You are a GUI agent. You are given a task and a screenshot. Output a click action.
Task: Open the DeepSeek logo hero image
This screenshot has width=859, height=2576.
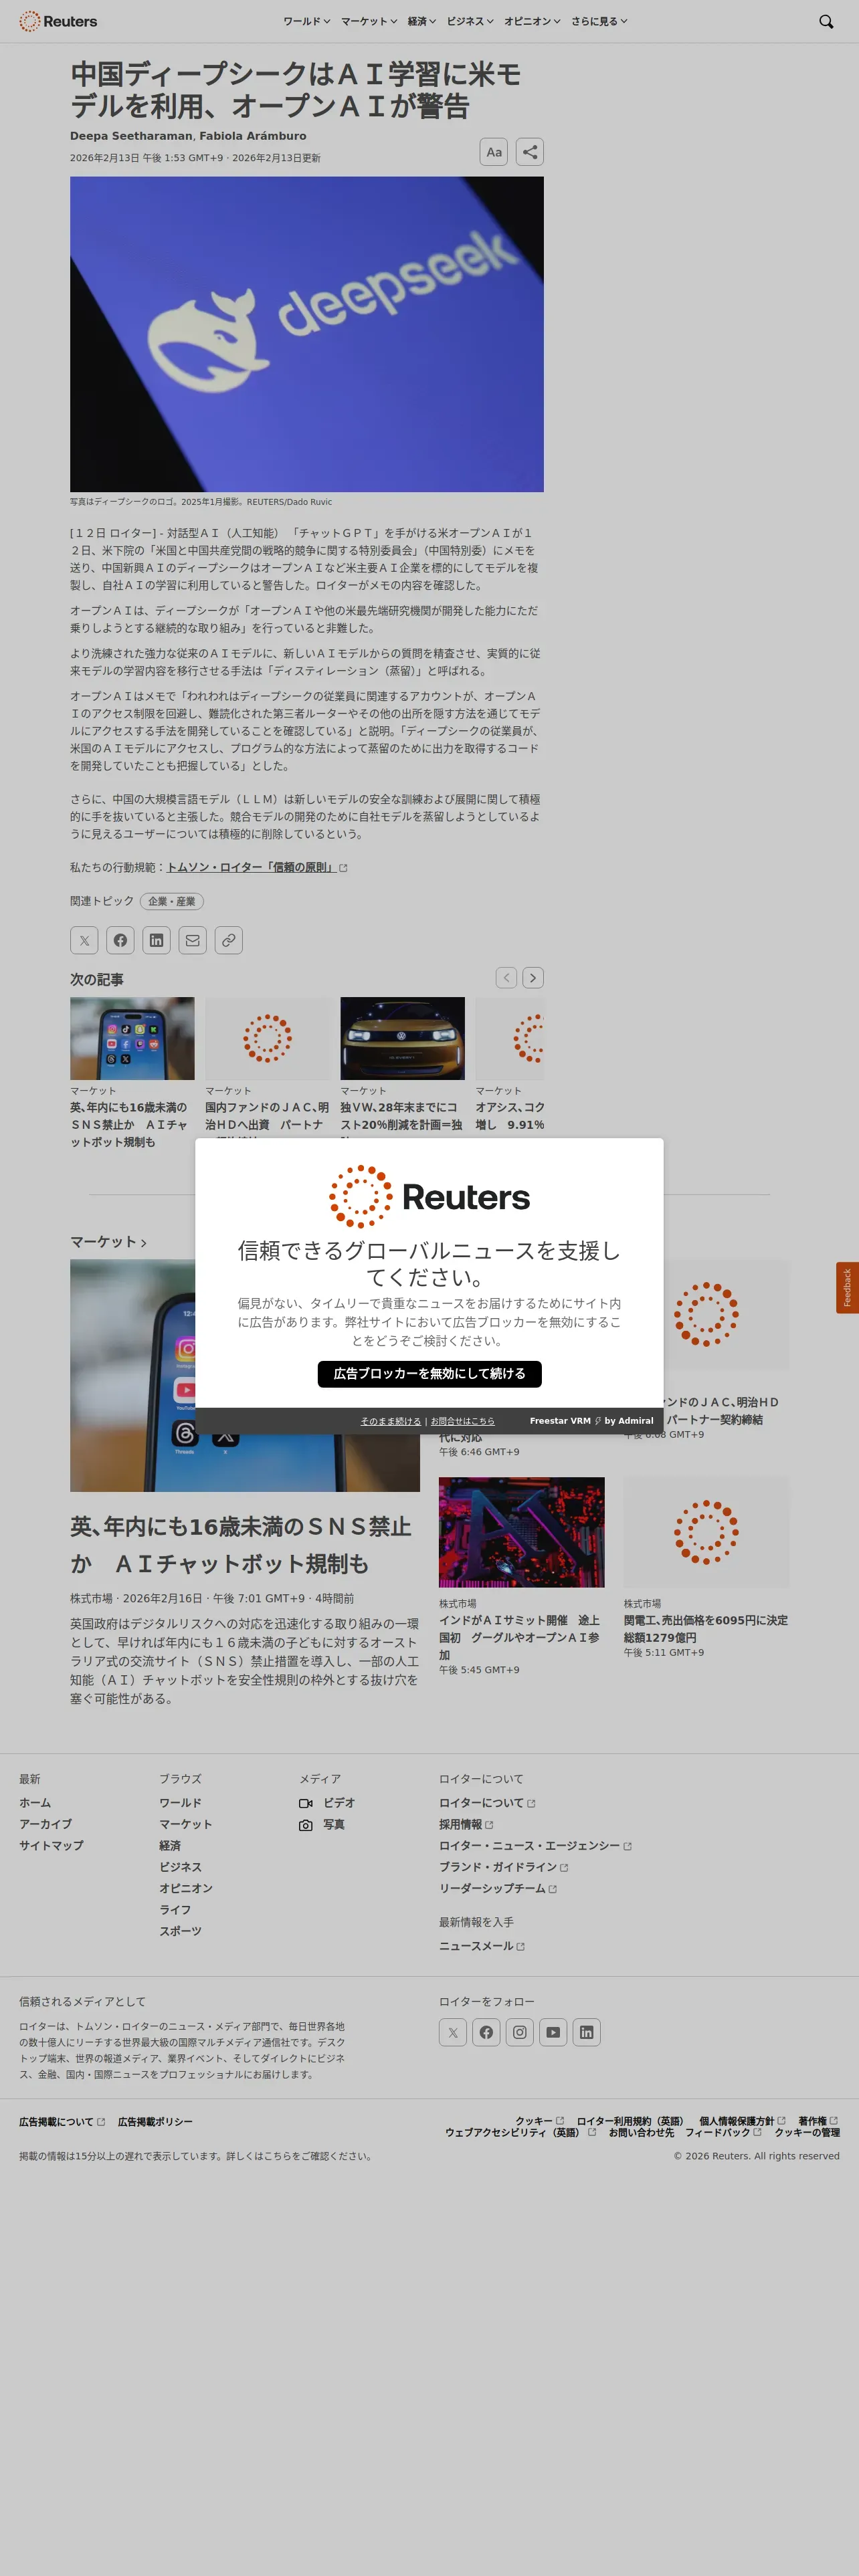[x=307, y=334]
